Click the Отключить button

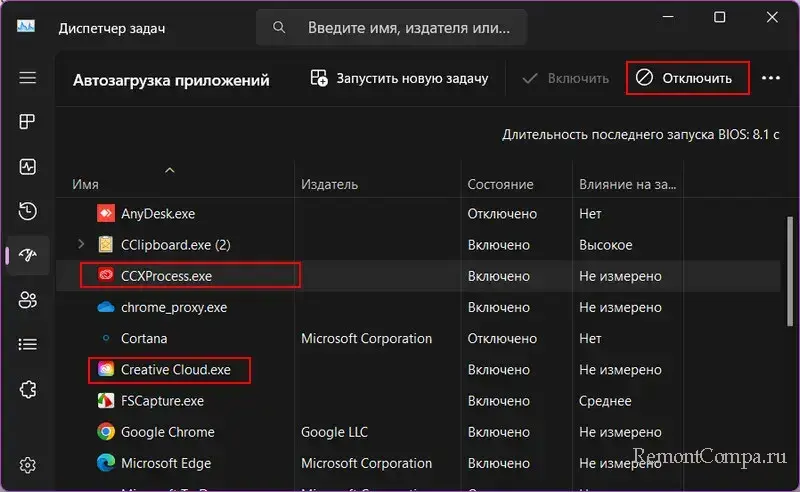687,78
